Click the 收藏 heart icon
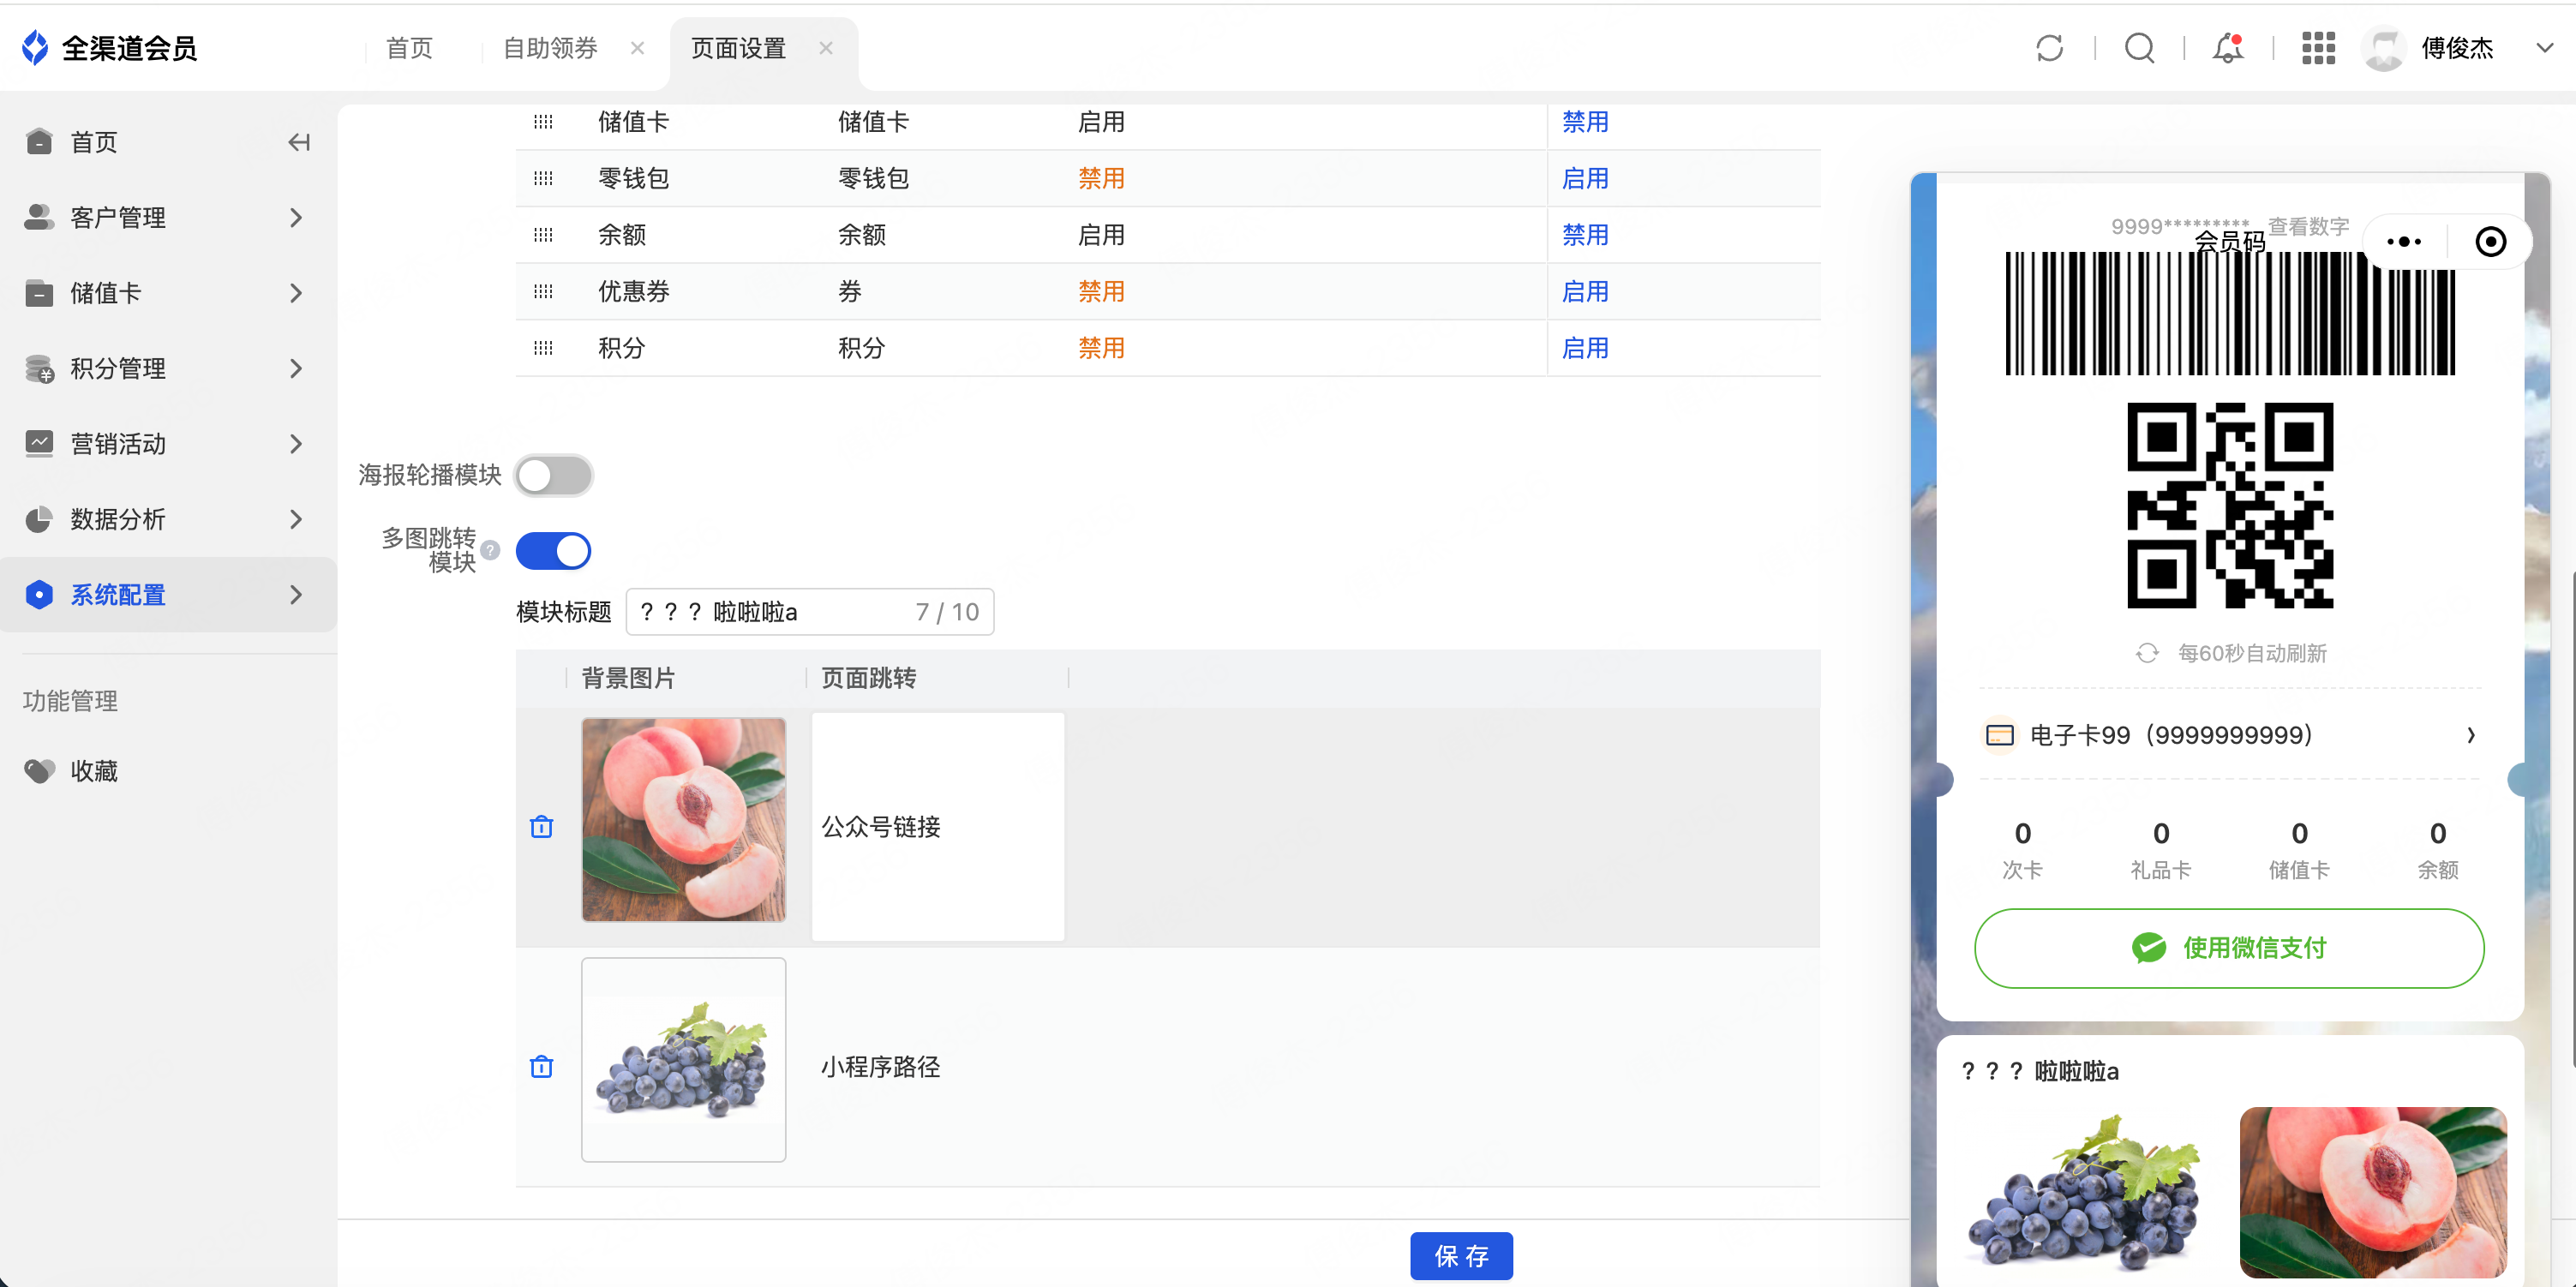Image resolution: width=2576 pixels, height=1287 pixels. 39,771
